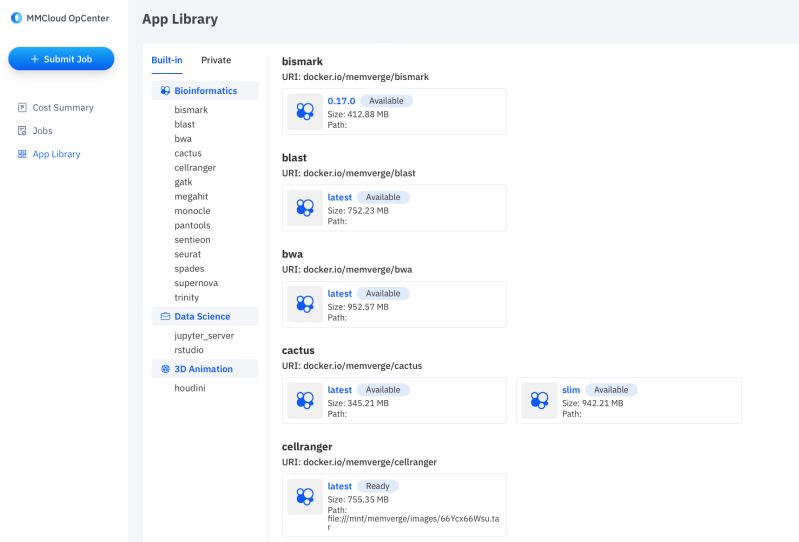The height and width of the screenshot is (542, 799).
Task: Click the bwa size 952.57 MB text
Action: (358, 307)
